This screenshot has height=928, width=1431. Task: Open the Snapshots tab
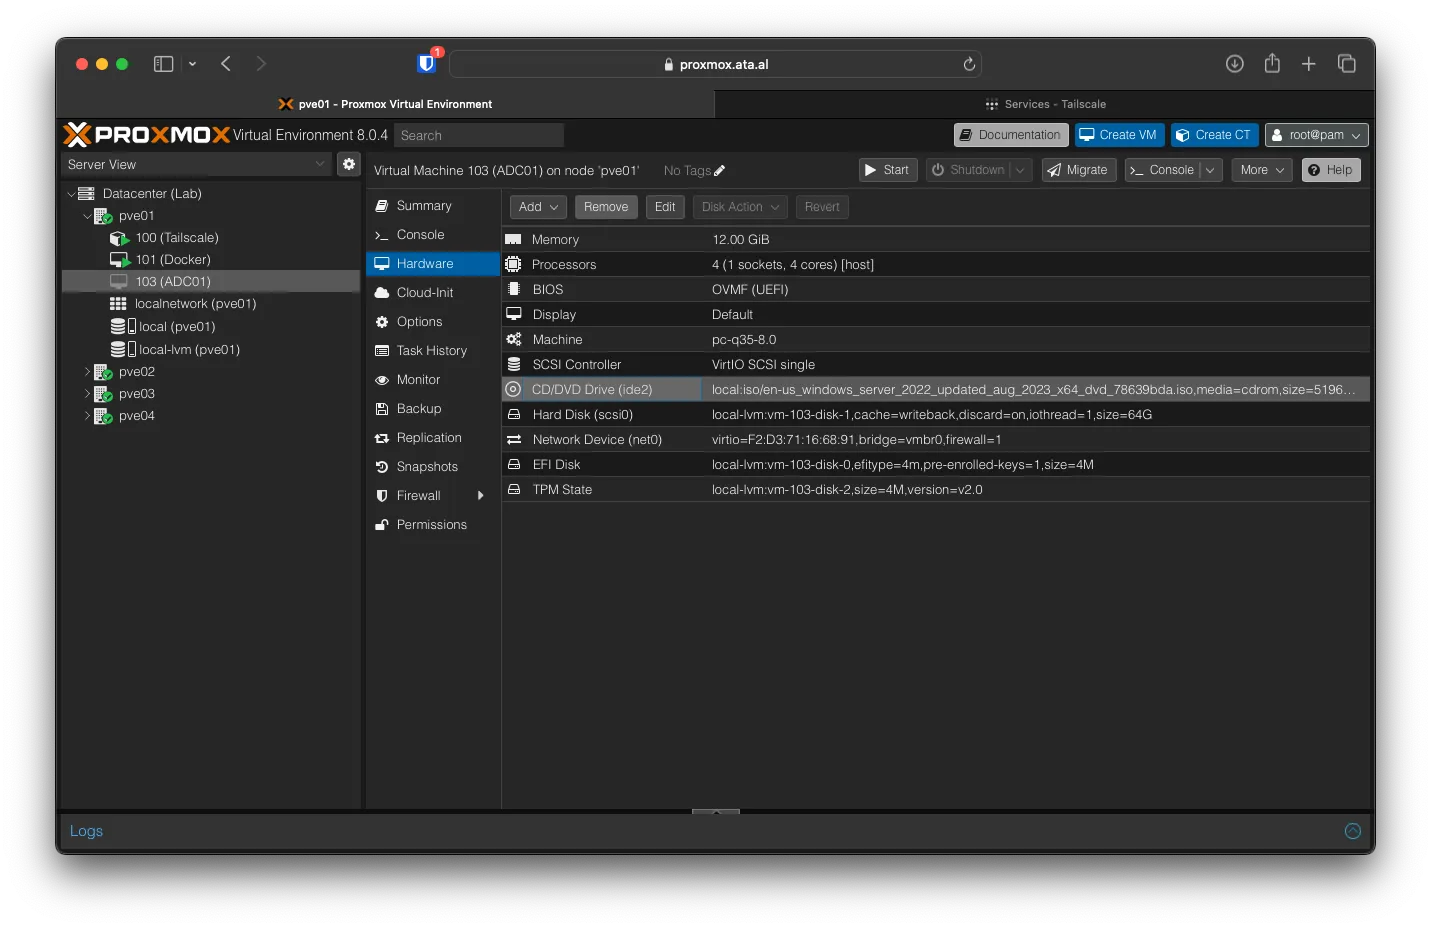click(x=433, y=467)
